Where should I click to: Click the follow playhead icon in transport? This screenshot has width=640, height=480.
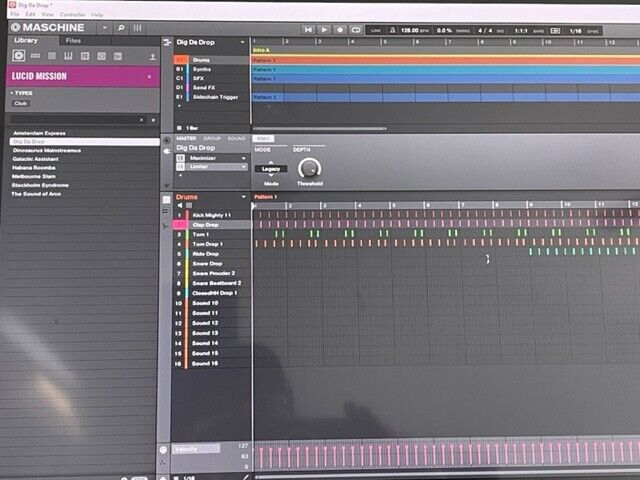pyautogui.click(x=555, y=31)
